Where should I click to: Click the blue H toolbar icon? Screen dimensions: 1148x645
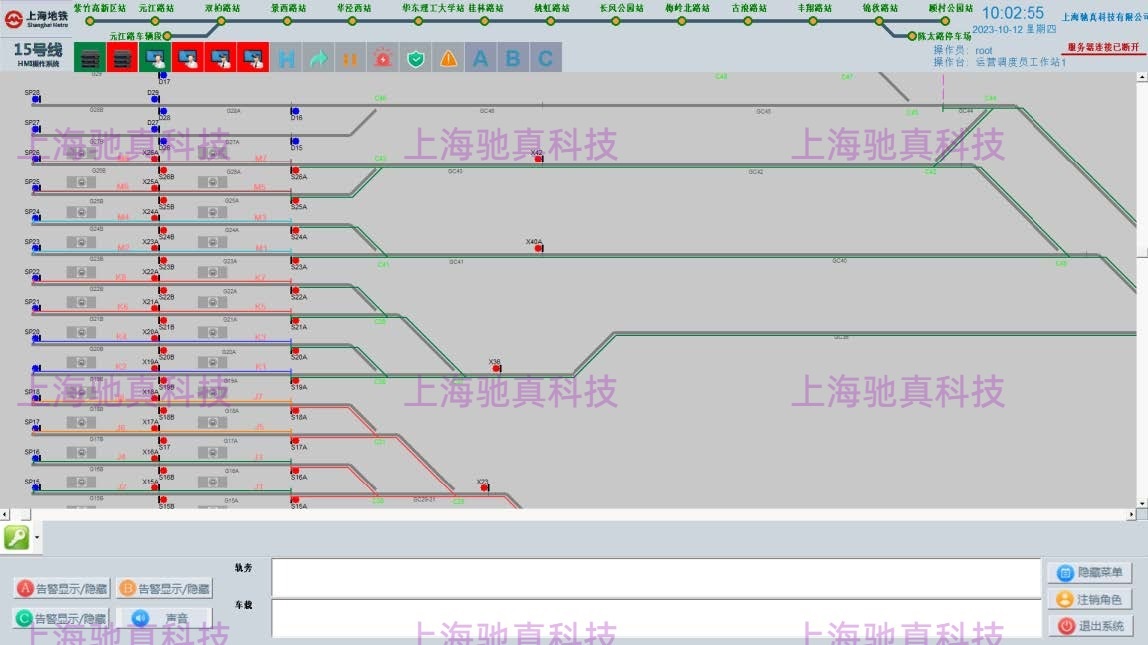point(286,58)
